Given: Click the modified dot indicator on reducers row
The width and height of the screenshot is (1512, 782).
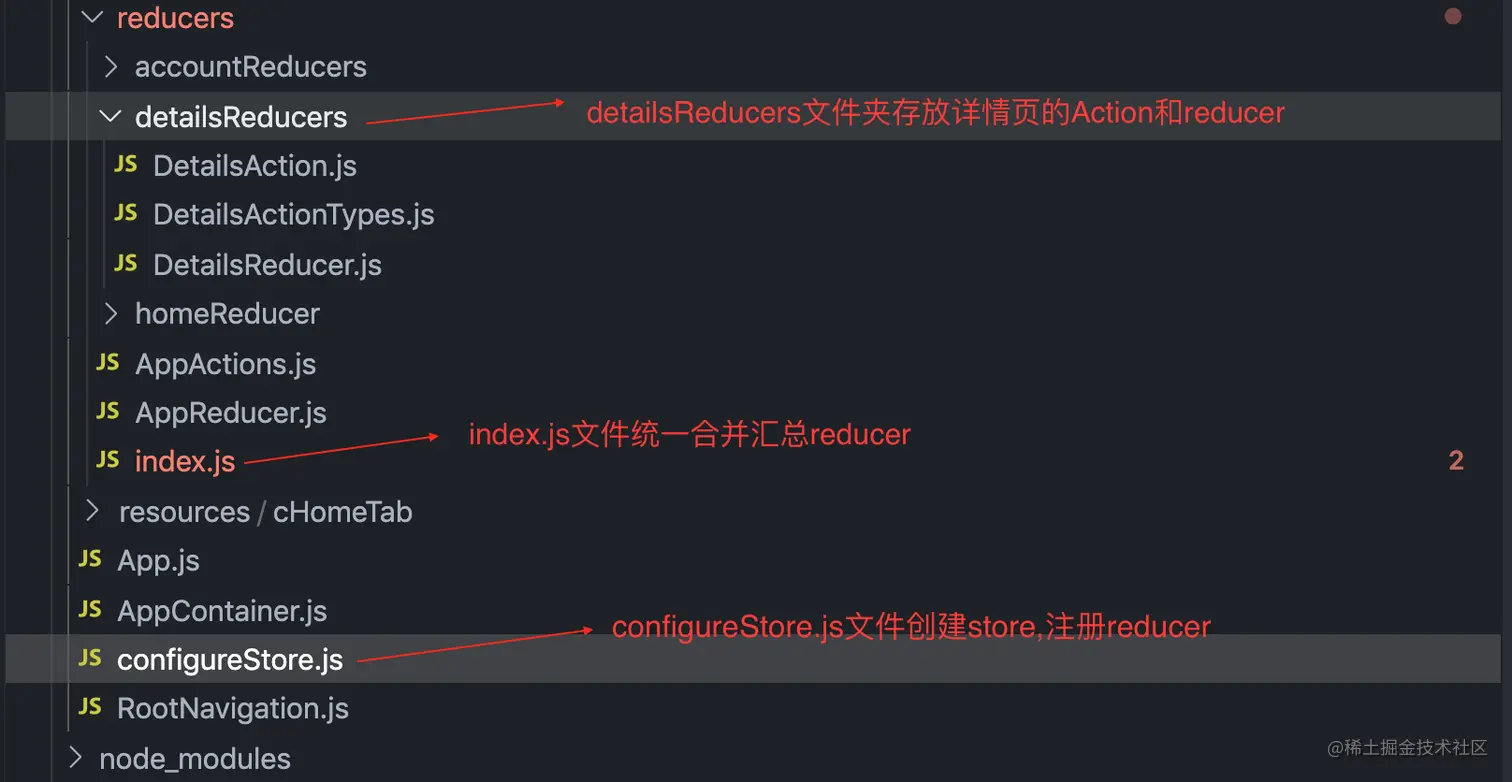Looking at the screenshot, I should [1453, 16].
